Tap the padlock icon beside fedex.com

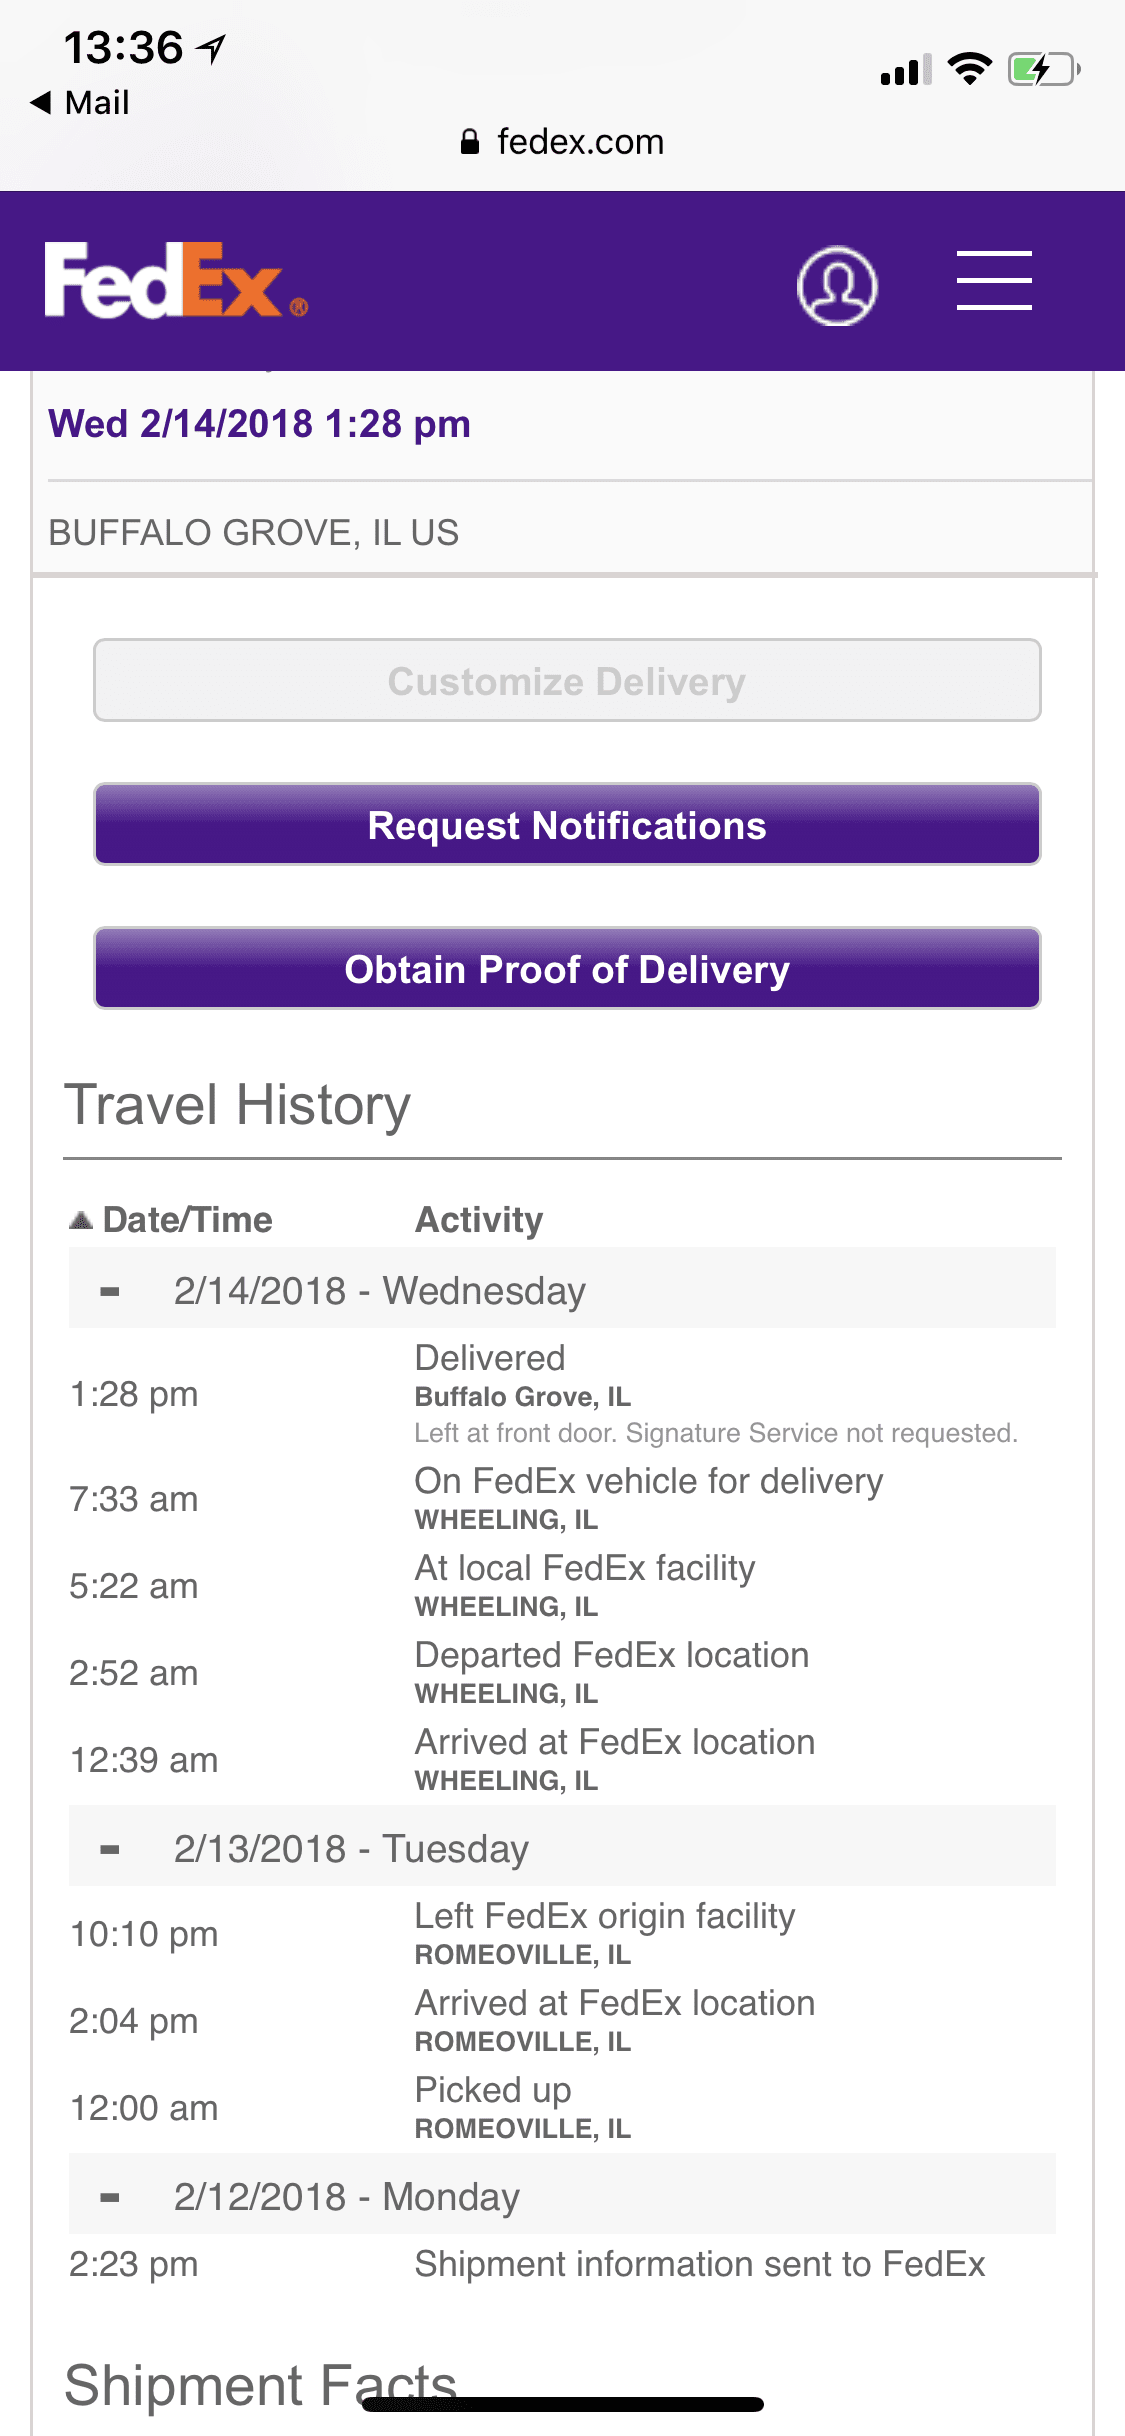click(470, 142)
